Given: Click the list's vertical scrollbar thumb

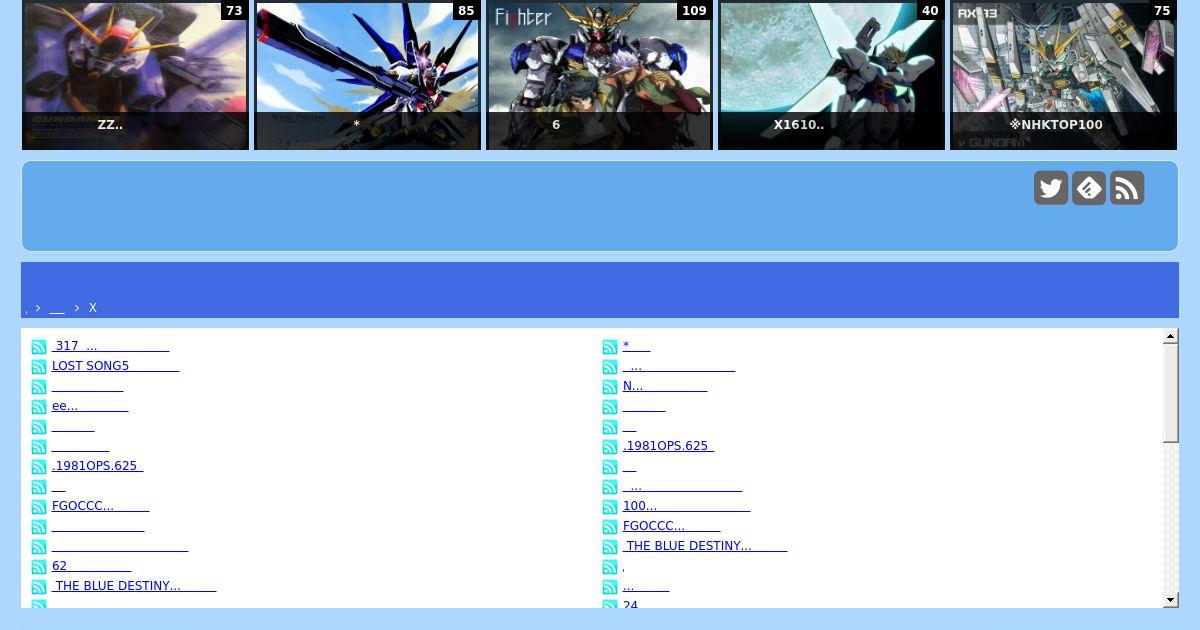Looking at the screenshot, I should 1171,394.
